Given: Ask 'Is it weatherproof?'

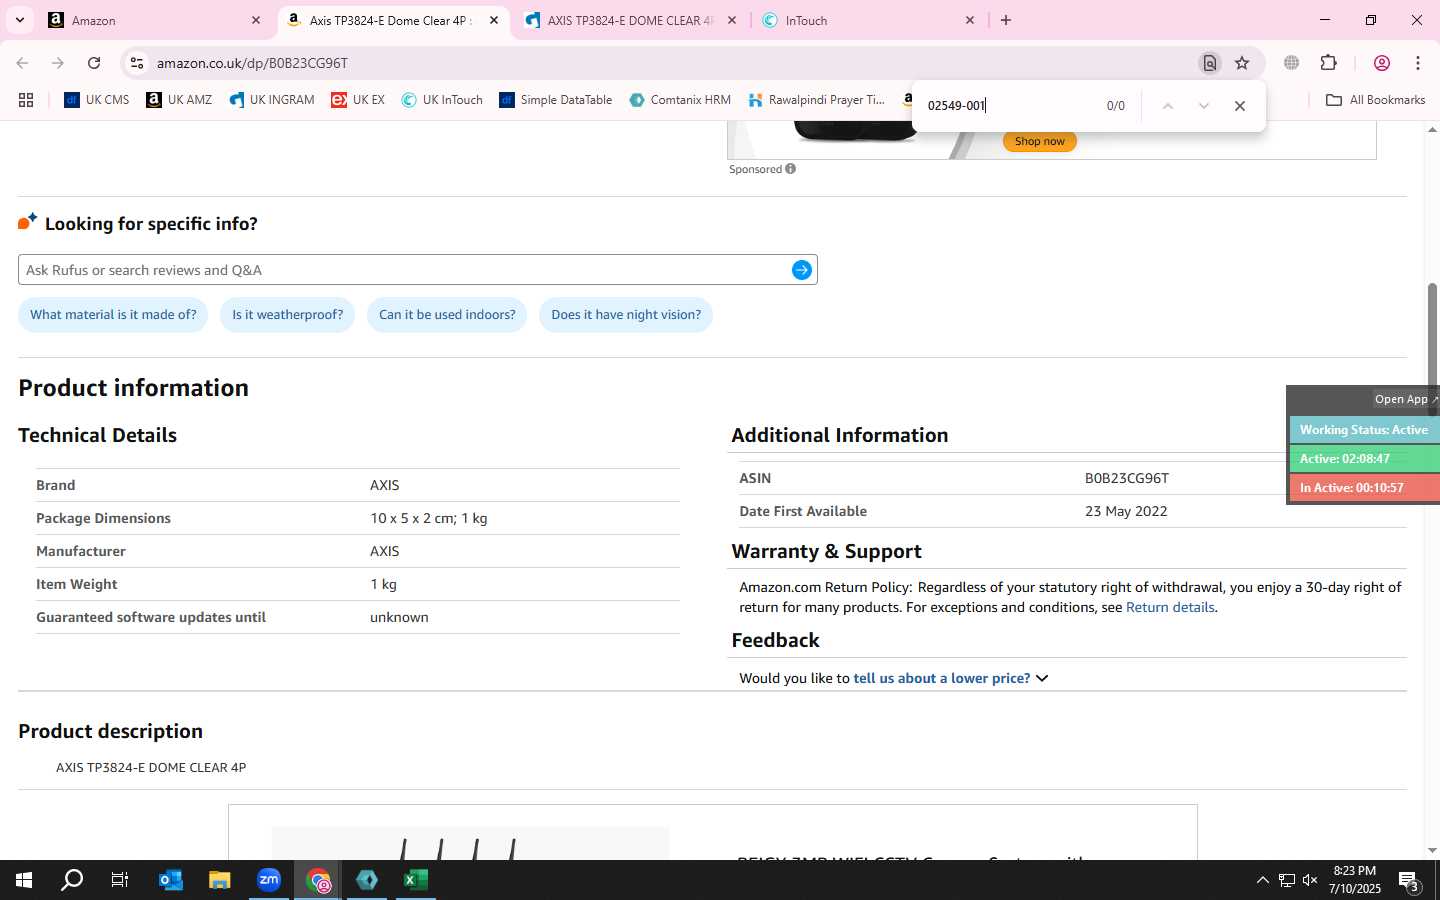Looking at the screenshot, I should (287, 315).
